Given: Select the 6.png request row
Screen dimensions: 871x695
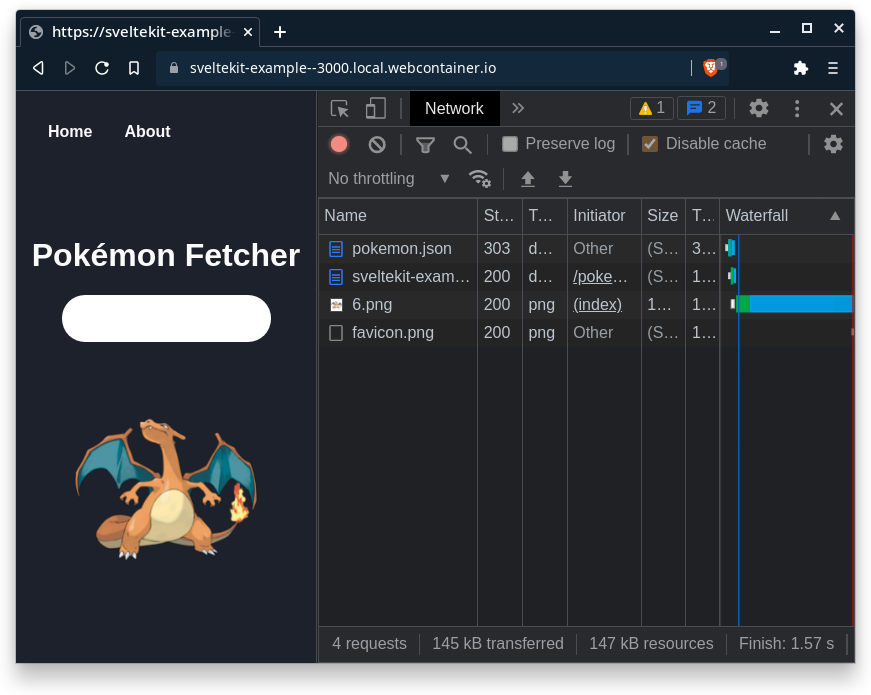Looking at the screenshot, I should tap(586, 304).
